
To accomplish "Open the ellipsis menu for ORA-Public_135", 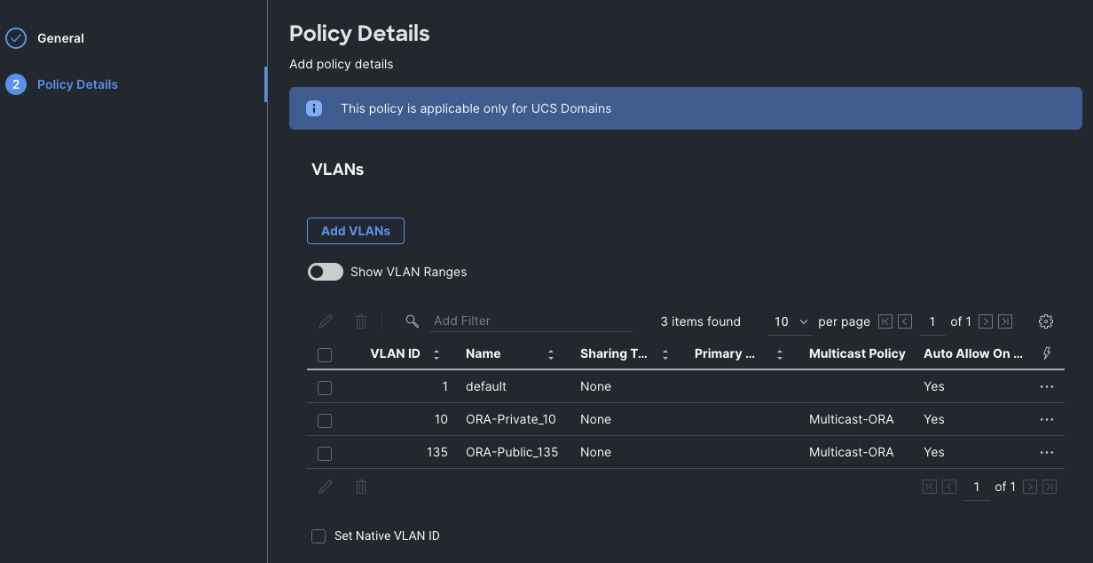I will point(1046,453).
